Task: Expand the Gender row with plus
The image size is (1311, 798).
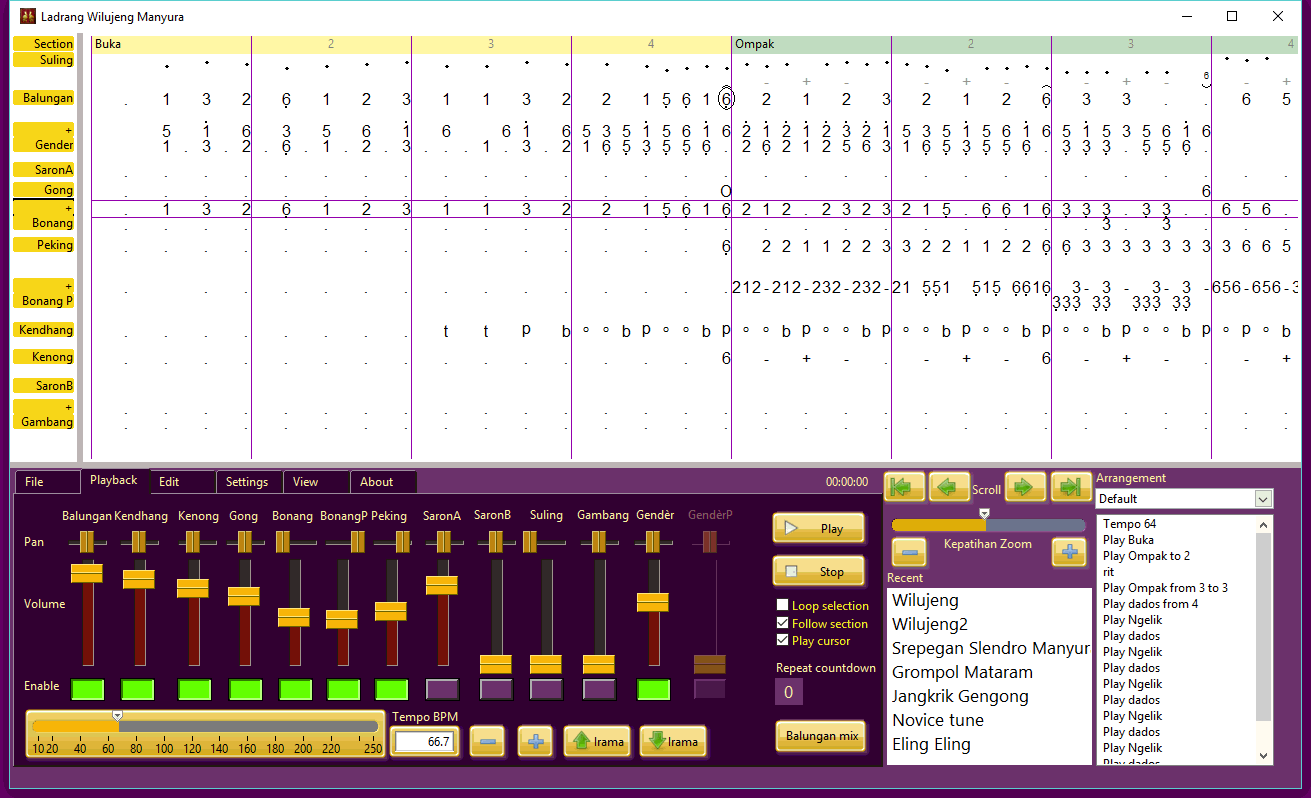Action: click(68, 131)
